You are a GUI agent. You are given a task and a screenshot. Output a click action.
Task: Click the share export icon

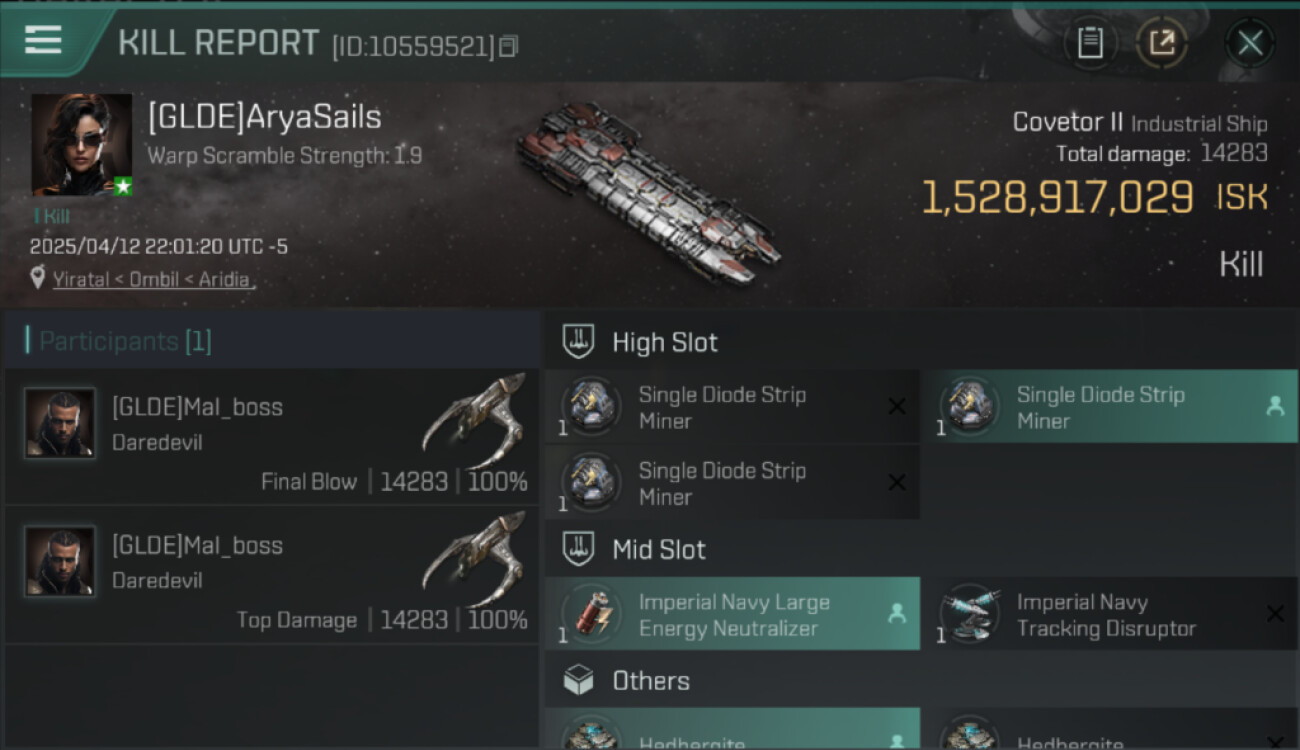point(1162,43)
